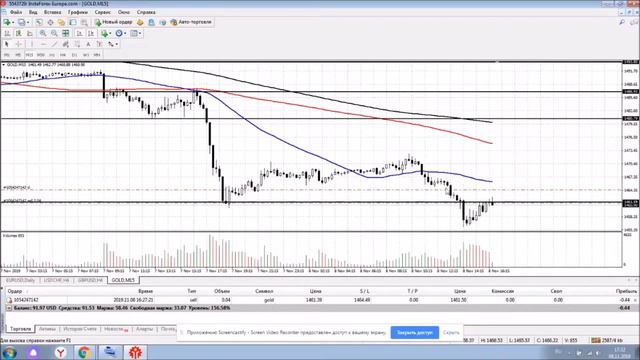Viewport: 640px width, 360px height.
Task: Click the connection status bars icon
Action: [x=596, y=340]
